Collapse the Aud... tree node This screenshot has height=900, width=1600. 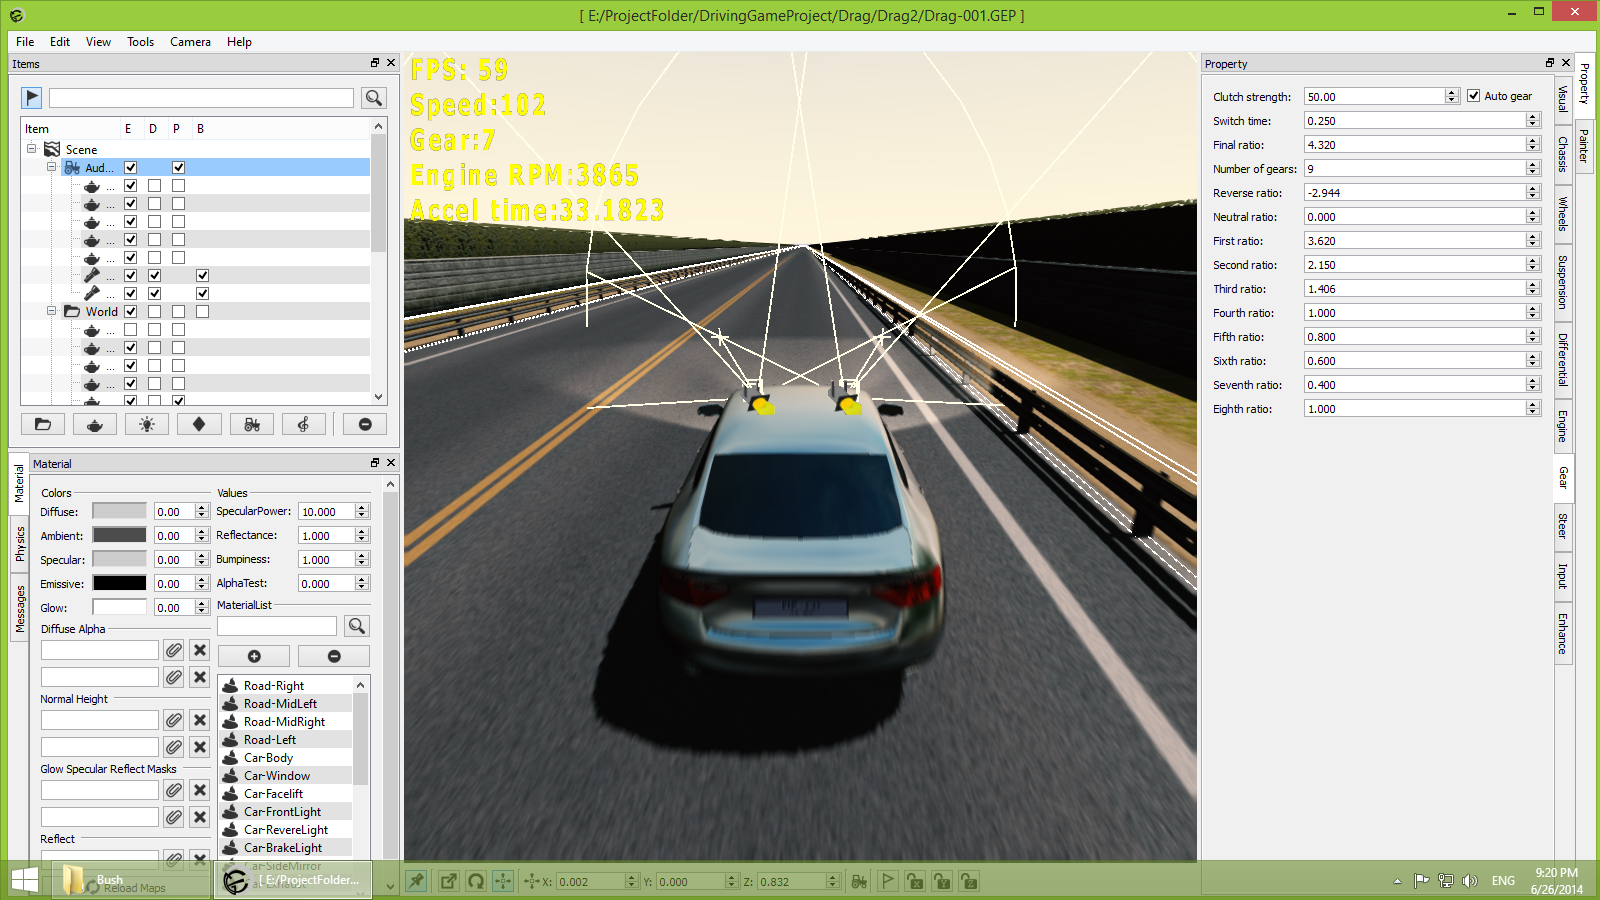(51, 167)
